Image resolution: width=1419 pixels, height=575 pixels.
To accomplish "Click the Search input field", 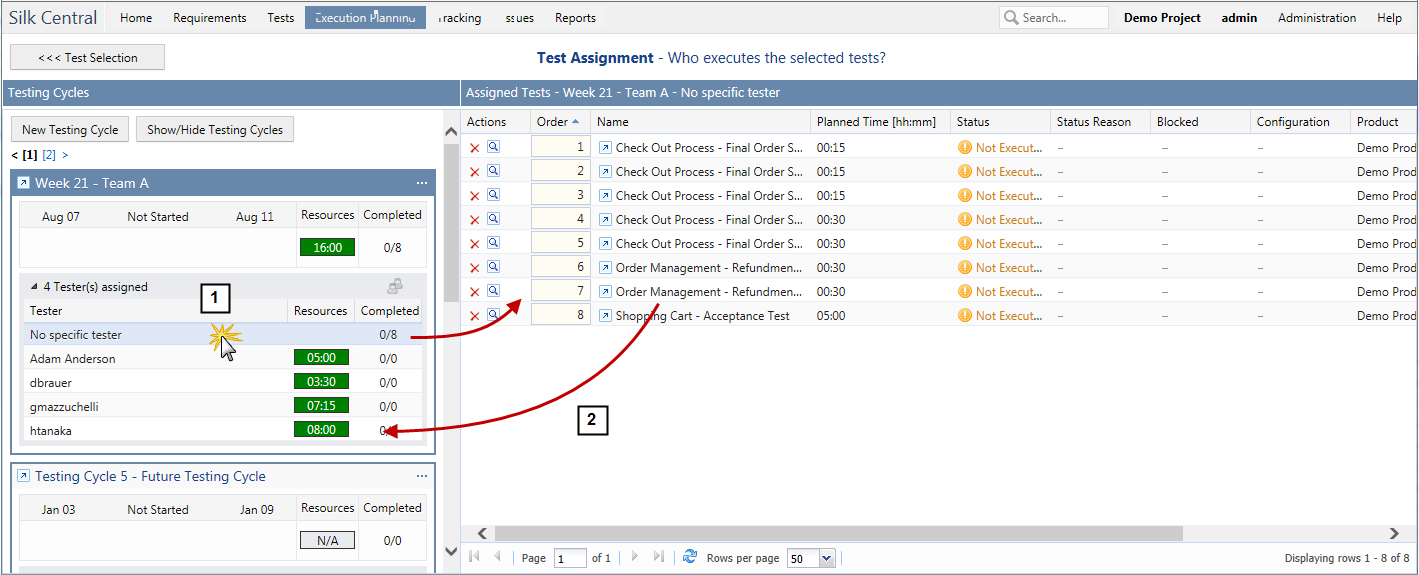I will [1062, 18].
